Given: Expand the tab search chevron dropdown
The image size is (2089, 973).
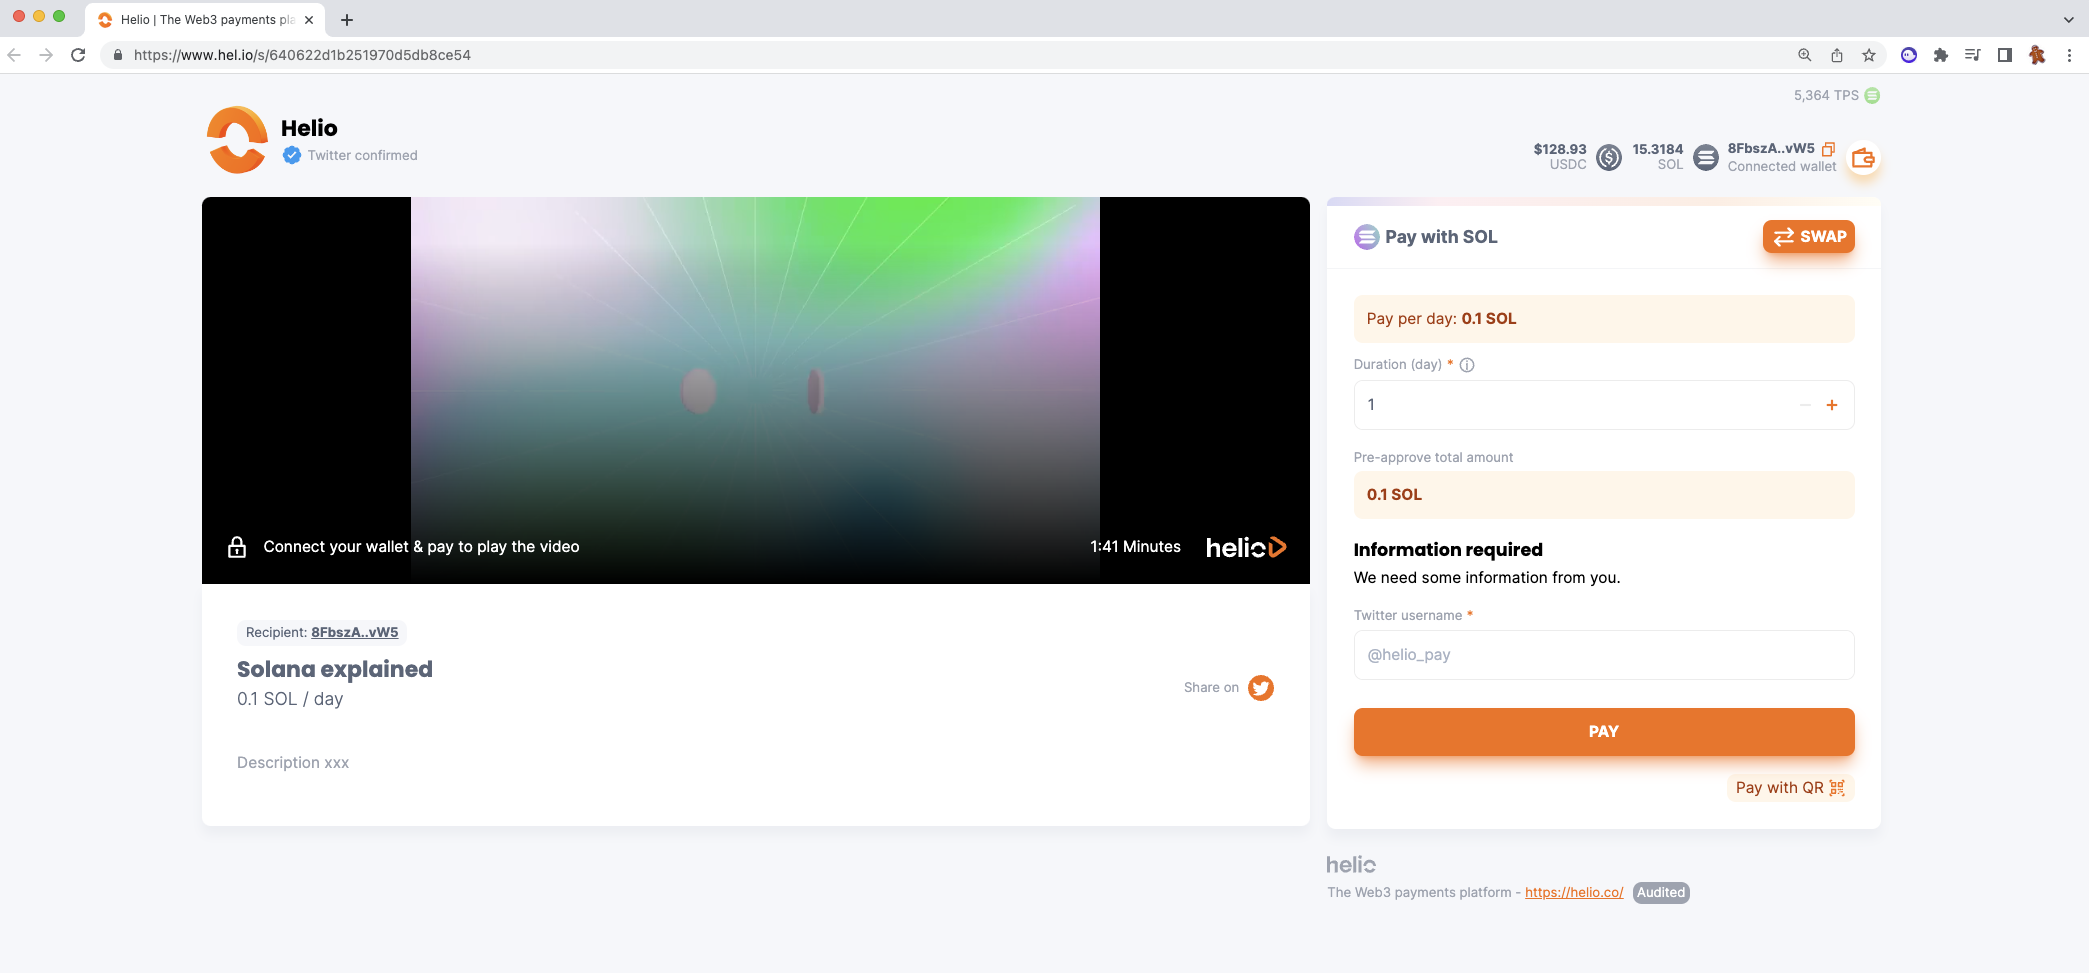Looking at the screenshot, I should click(2068, 20).
